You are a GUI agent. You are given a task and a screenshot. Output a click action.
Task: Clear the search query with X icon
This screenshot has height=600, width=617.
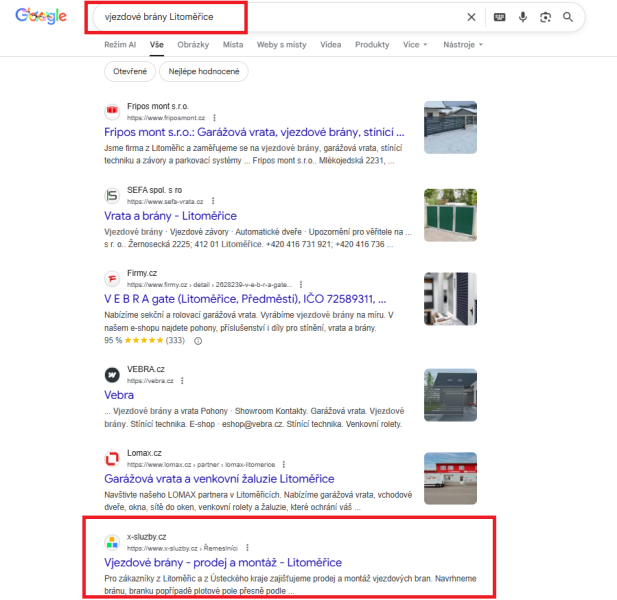[x=472, y=17]
